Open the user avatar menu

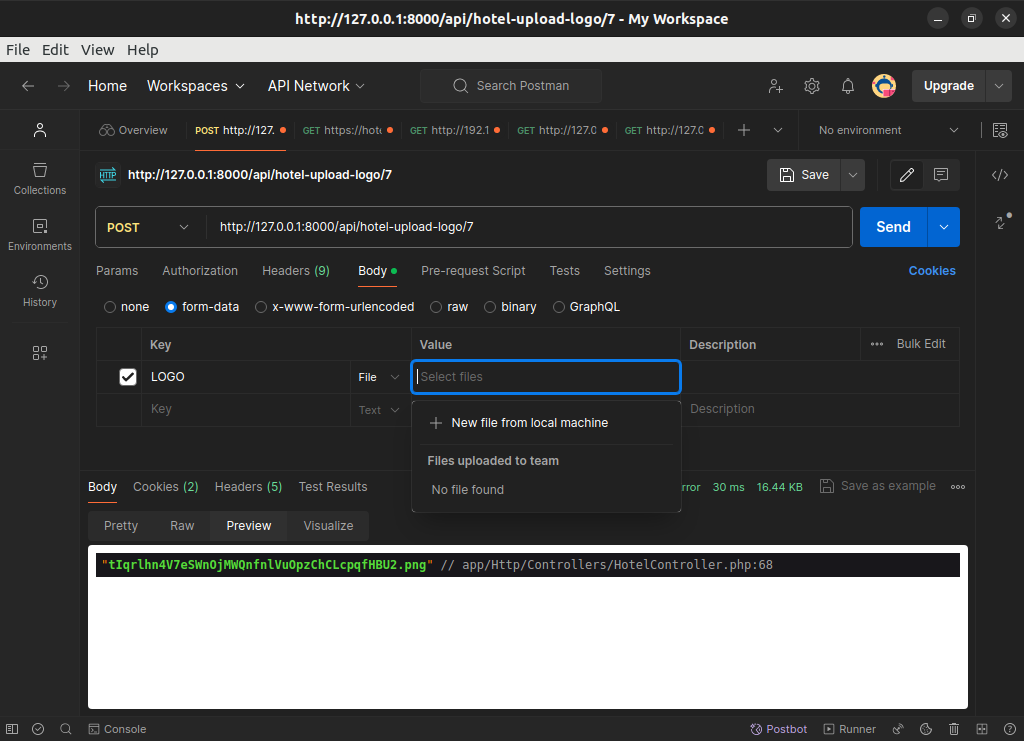pos(884,86)
